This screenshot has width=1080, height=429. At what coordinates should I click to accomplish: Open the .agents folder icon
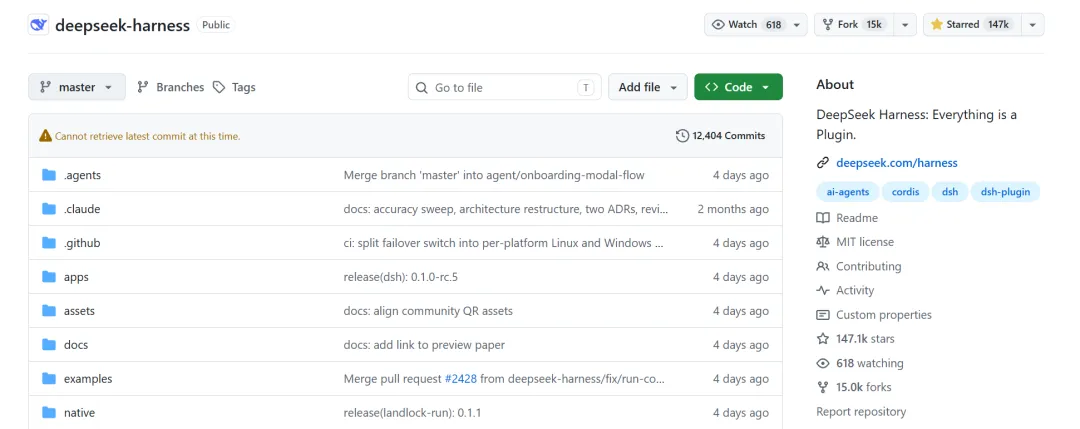pyautogui.click(x=49, y=175)
